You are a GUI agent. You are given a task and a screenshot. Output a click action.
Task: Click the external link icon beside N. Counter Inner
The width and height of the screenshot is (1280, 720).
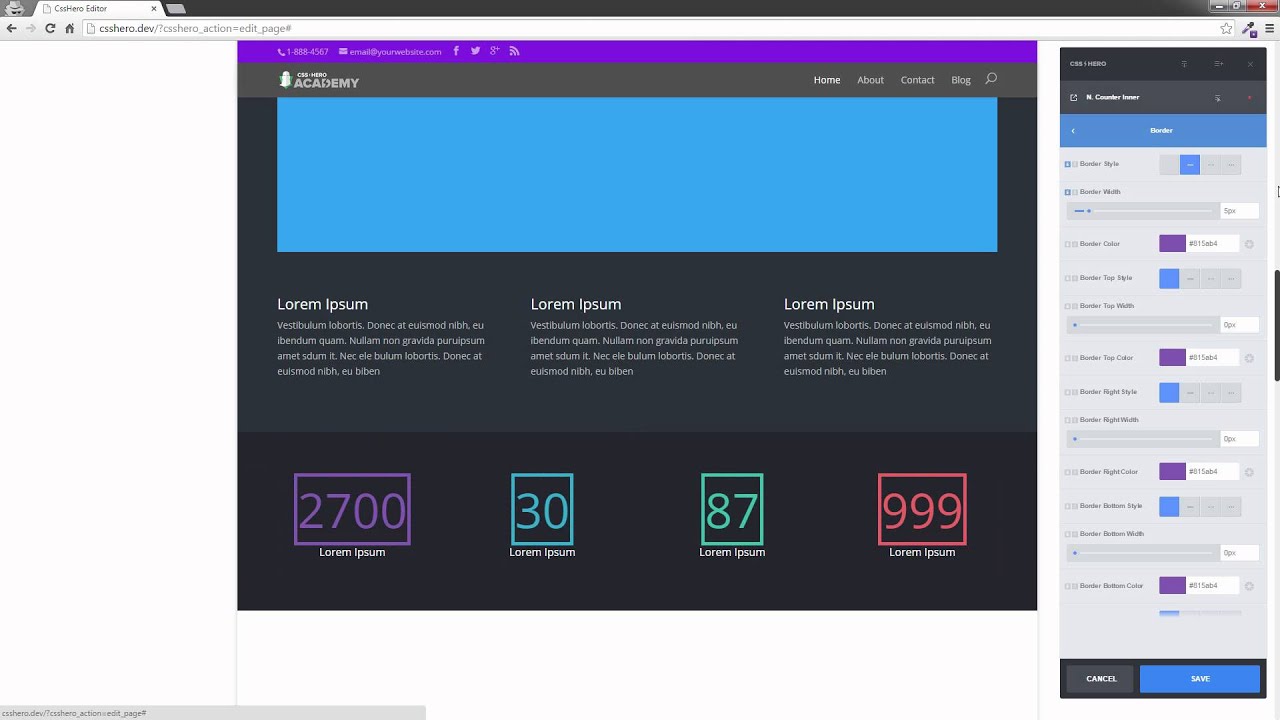(x=1074, y=97)
